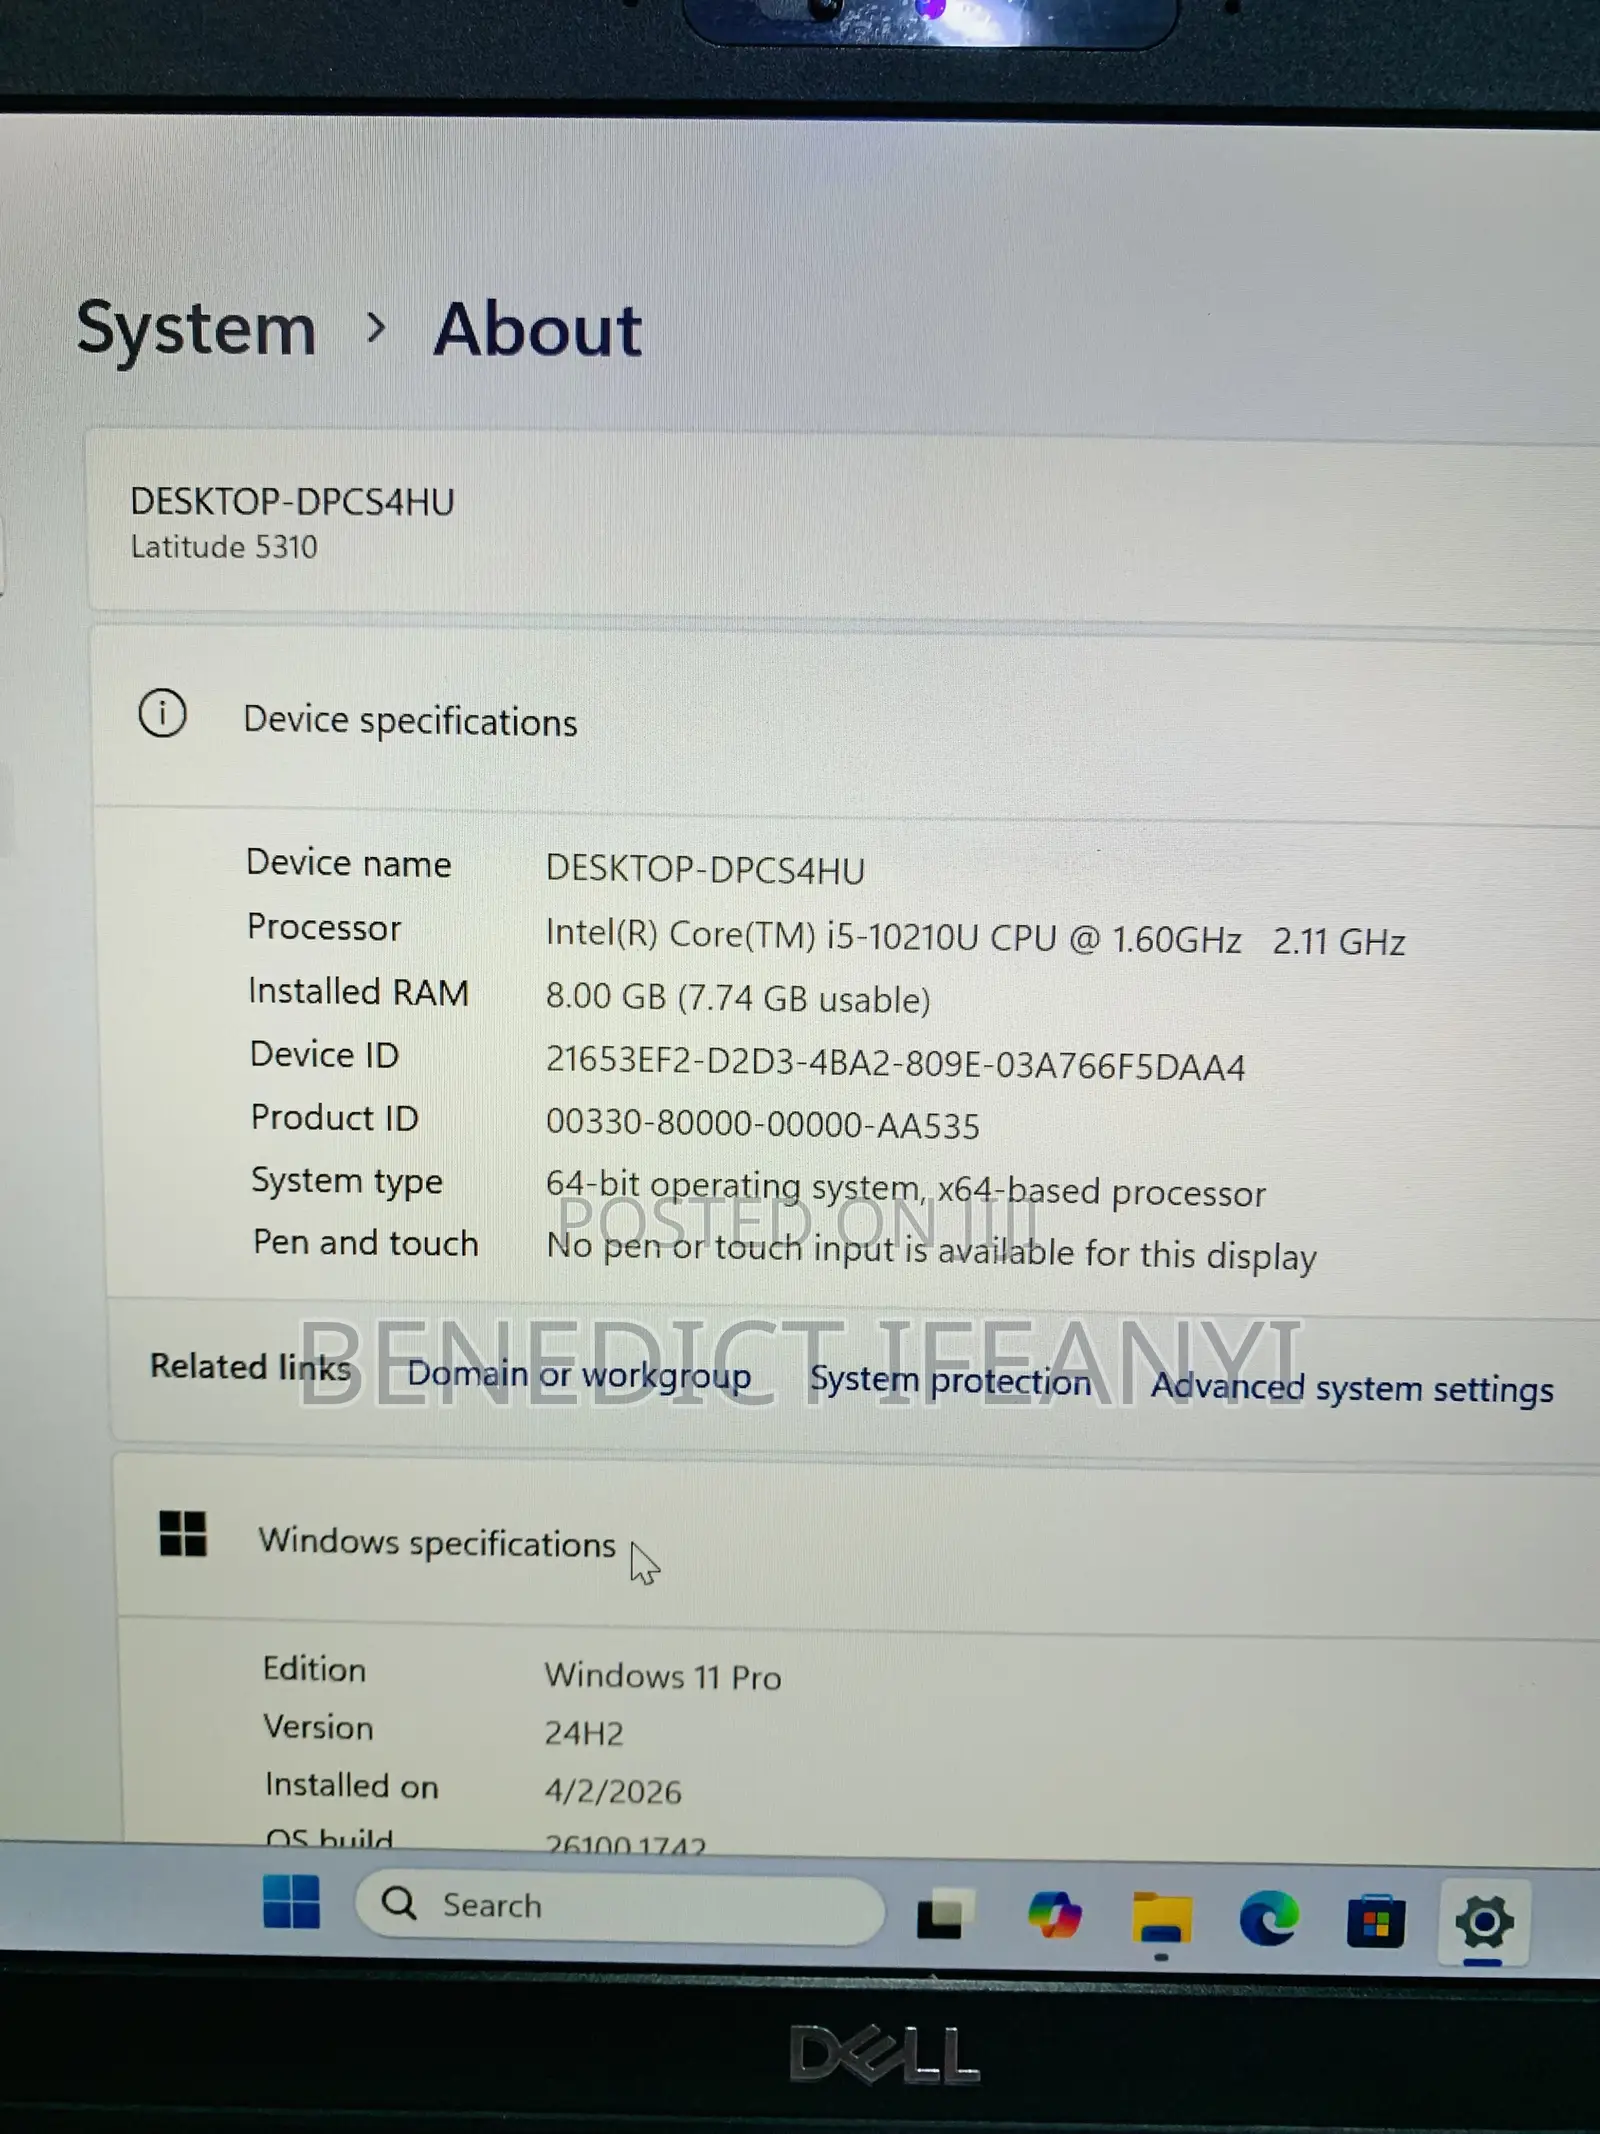
Task: Open Advanced system settings link
Action: [x=1352, y=1388]
